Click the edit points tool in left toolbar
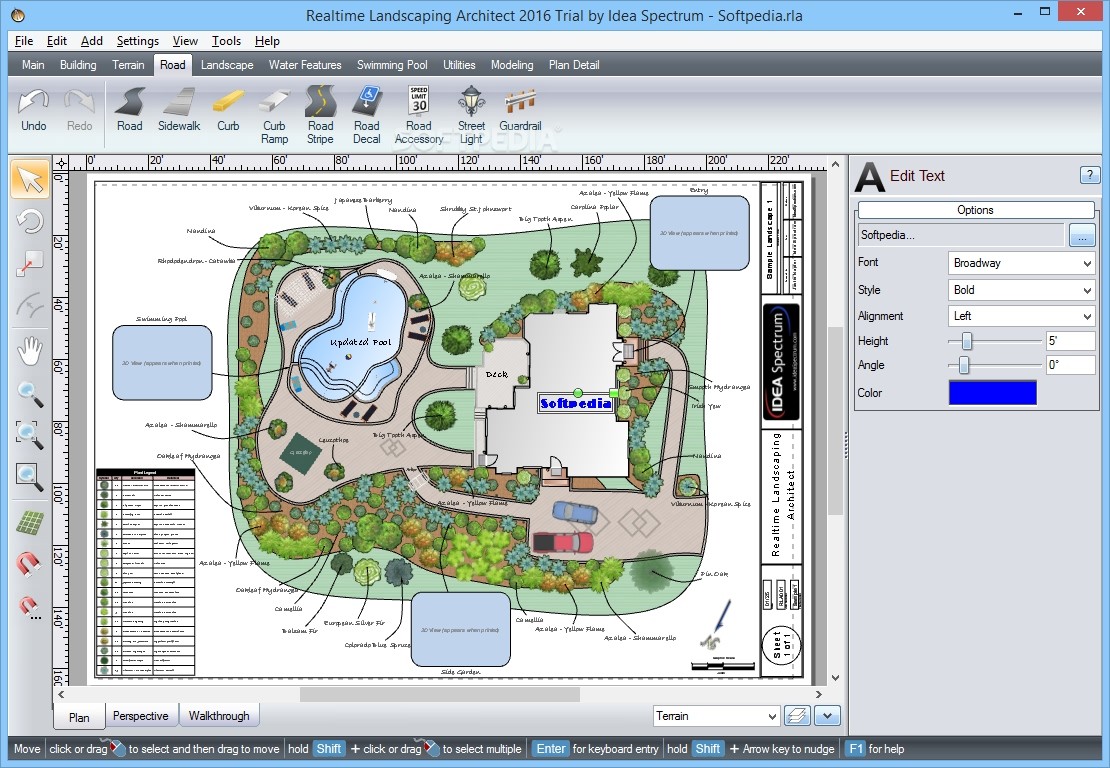The width and height of the screenshot is (1110, 768). click(30, 263)
